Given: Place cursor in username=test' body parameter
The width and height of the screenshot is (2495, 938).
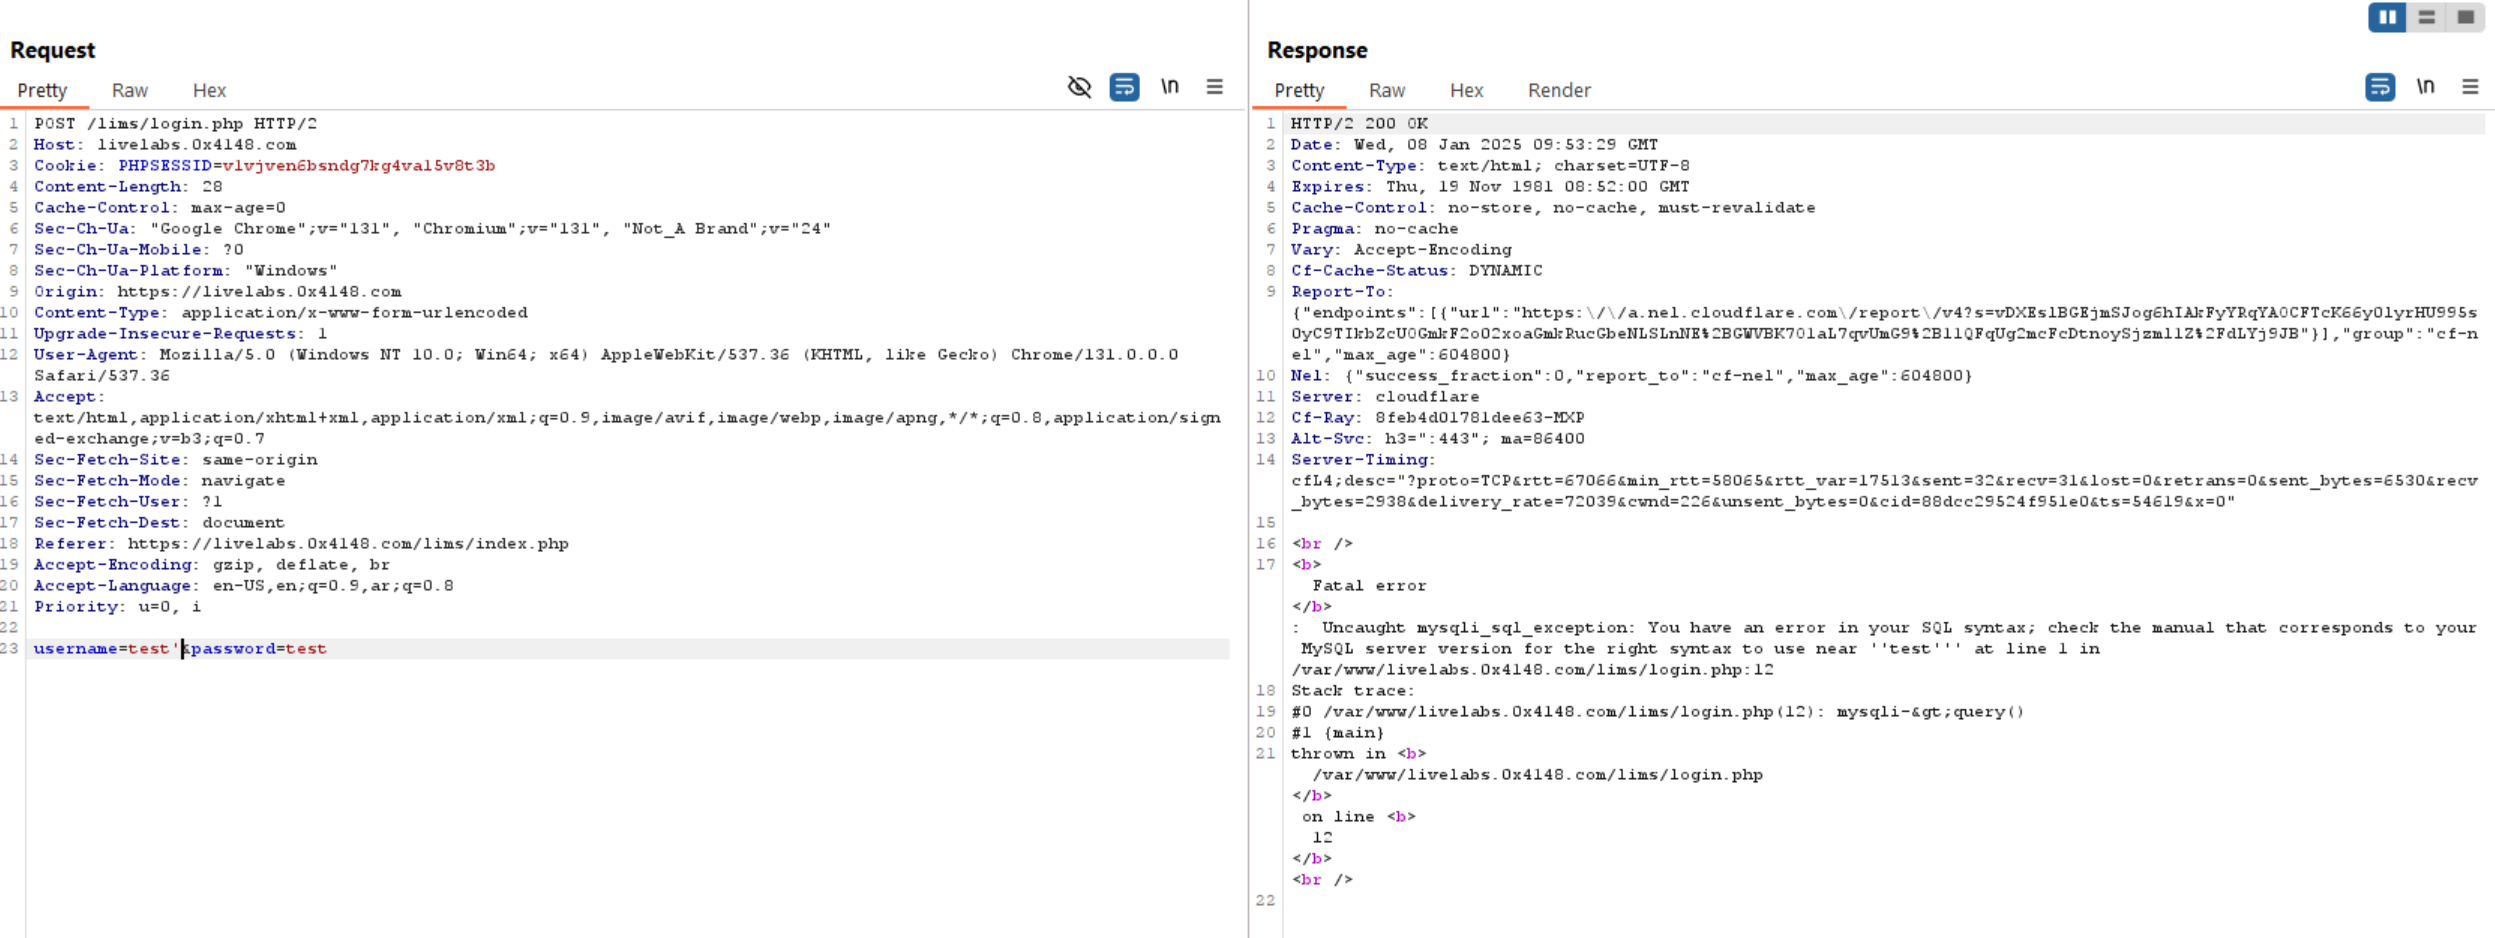Looking at the screenshot, I should 106,649.
